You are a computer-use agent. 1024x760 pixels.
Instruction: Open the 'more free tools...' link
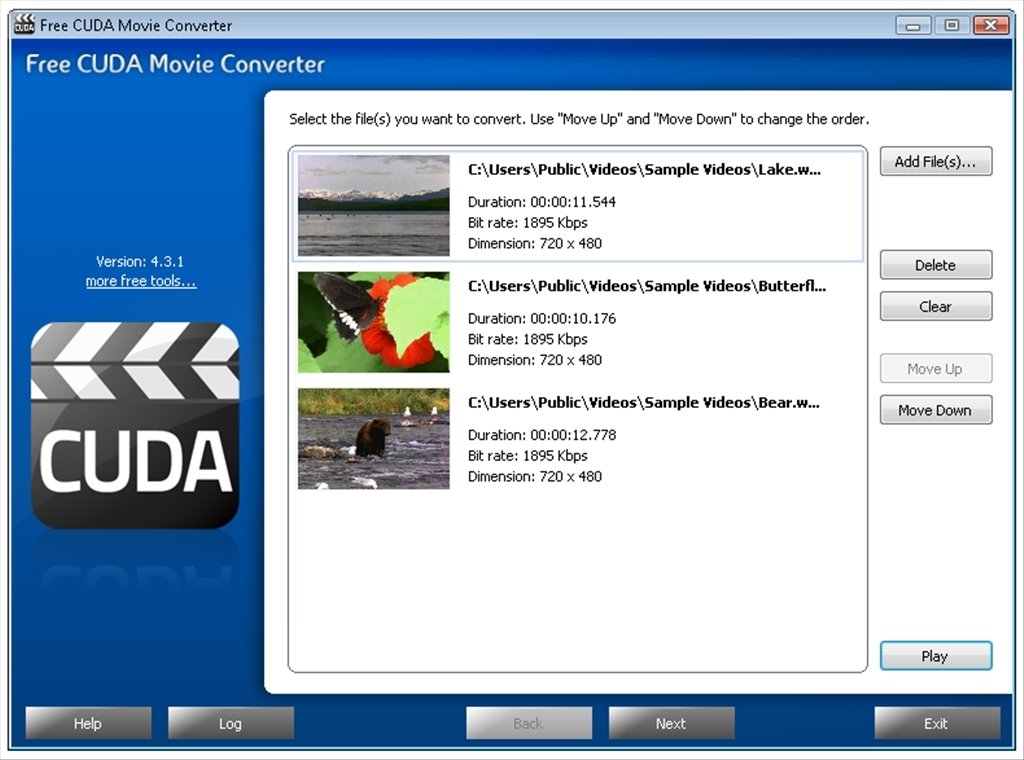pyautogui.click(x=140, y=281)
